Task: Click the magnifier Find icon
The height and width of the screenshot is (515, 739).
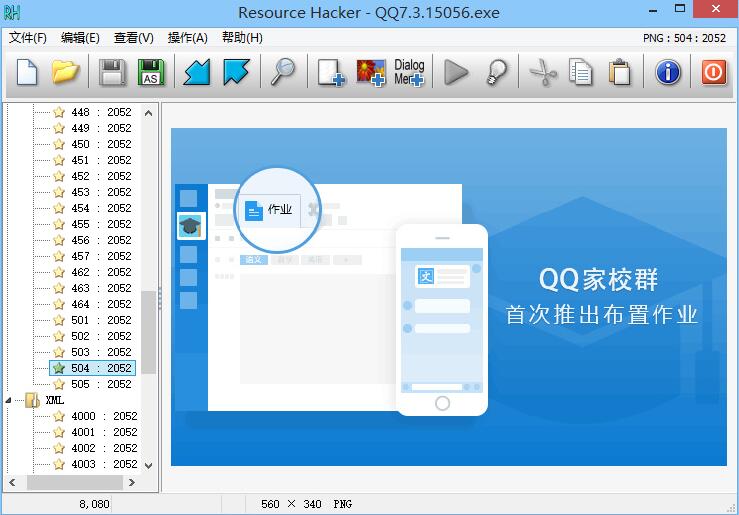Action: click(x=283, y=72)
